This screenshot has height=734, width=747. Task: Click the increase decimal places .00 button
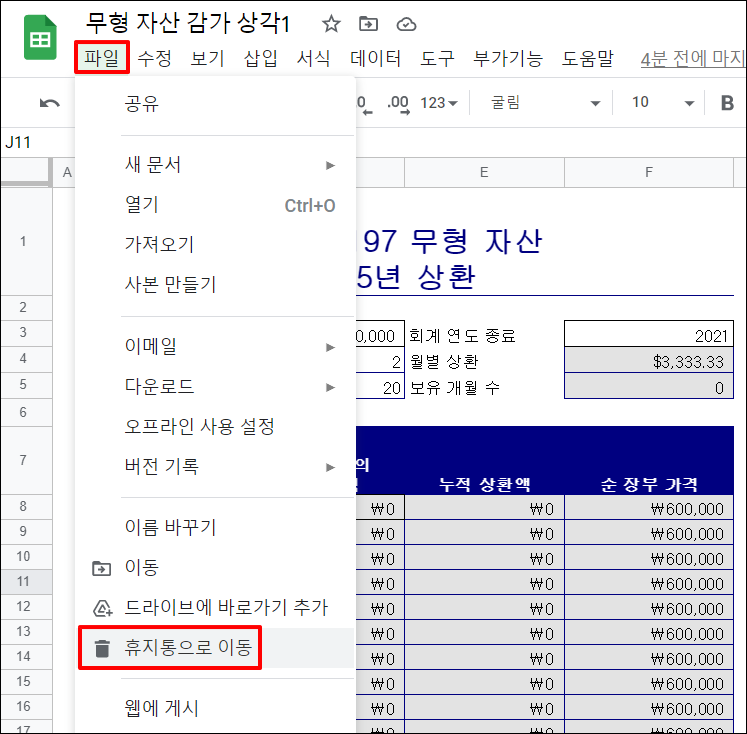(x=398, y=103)
